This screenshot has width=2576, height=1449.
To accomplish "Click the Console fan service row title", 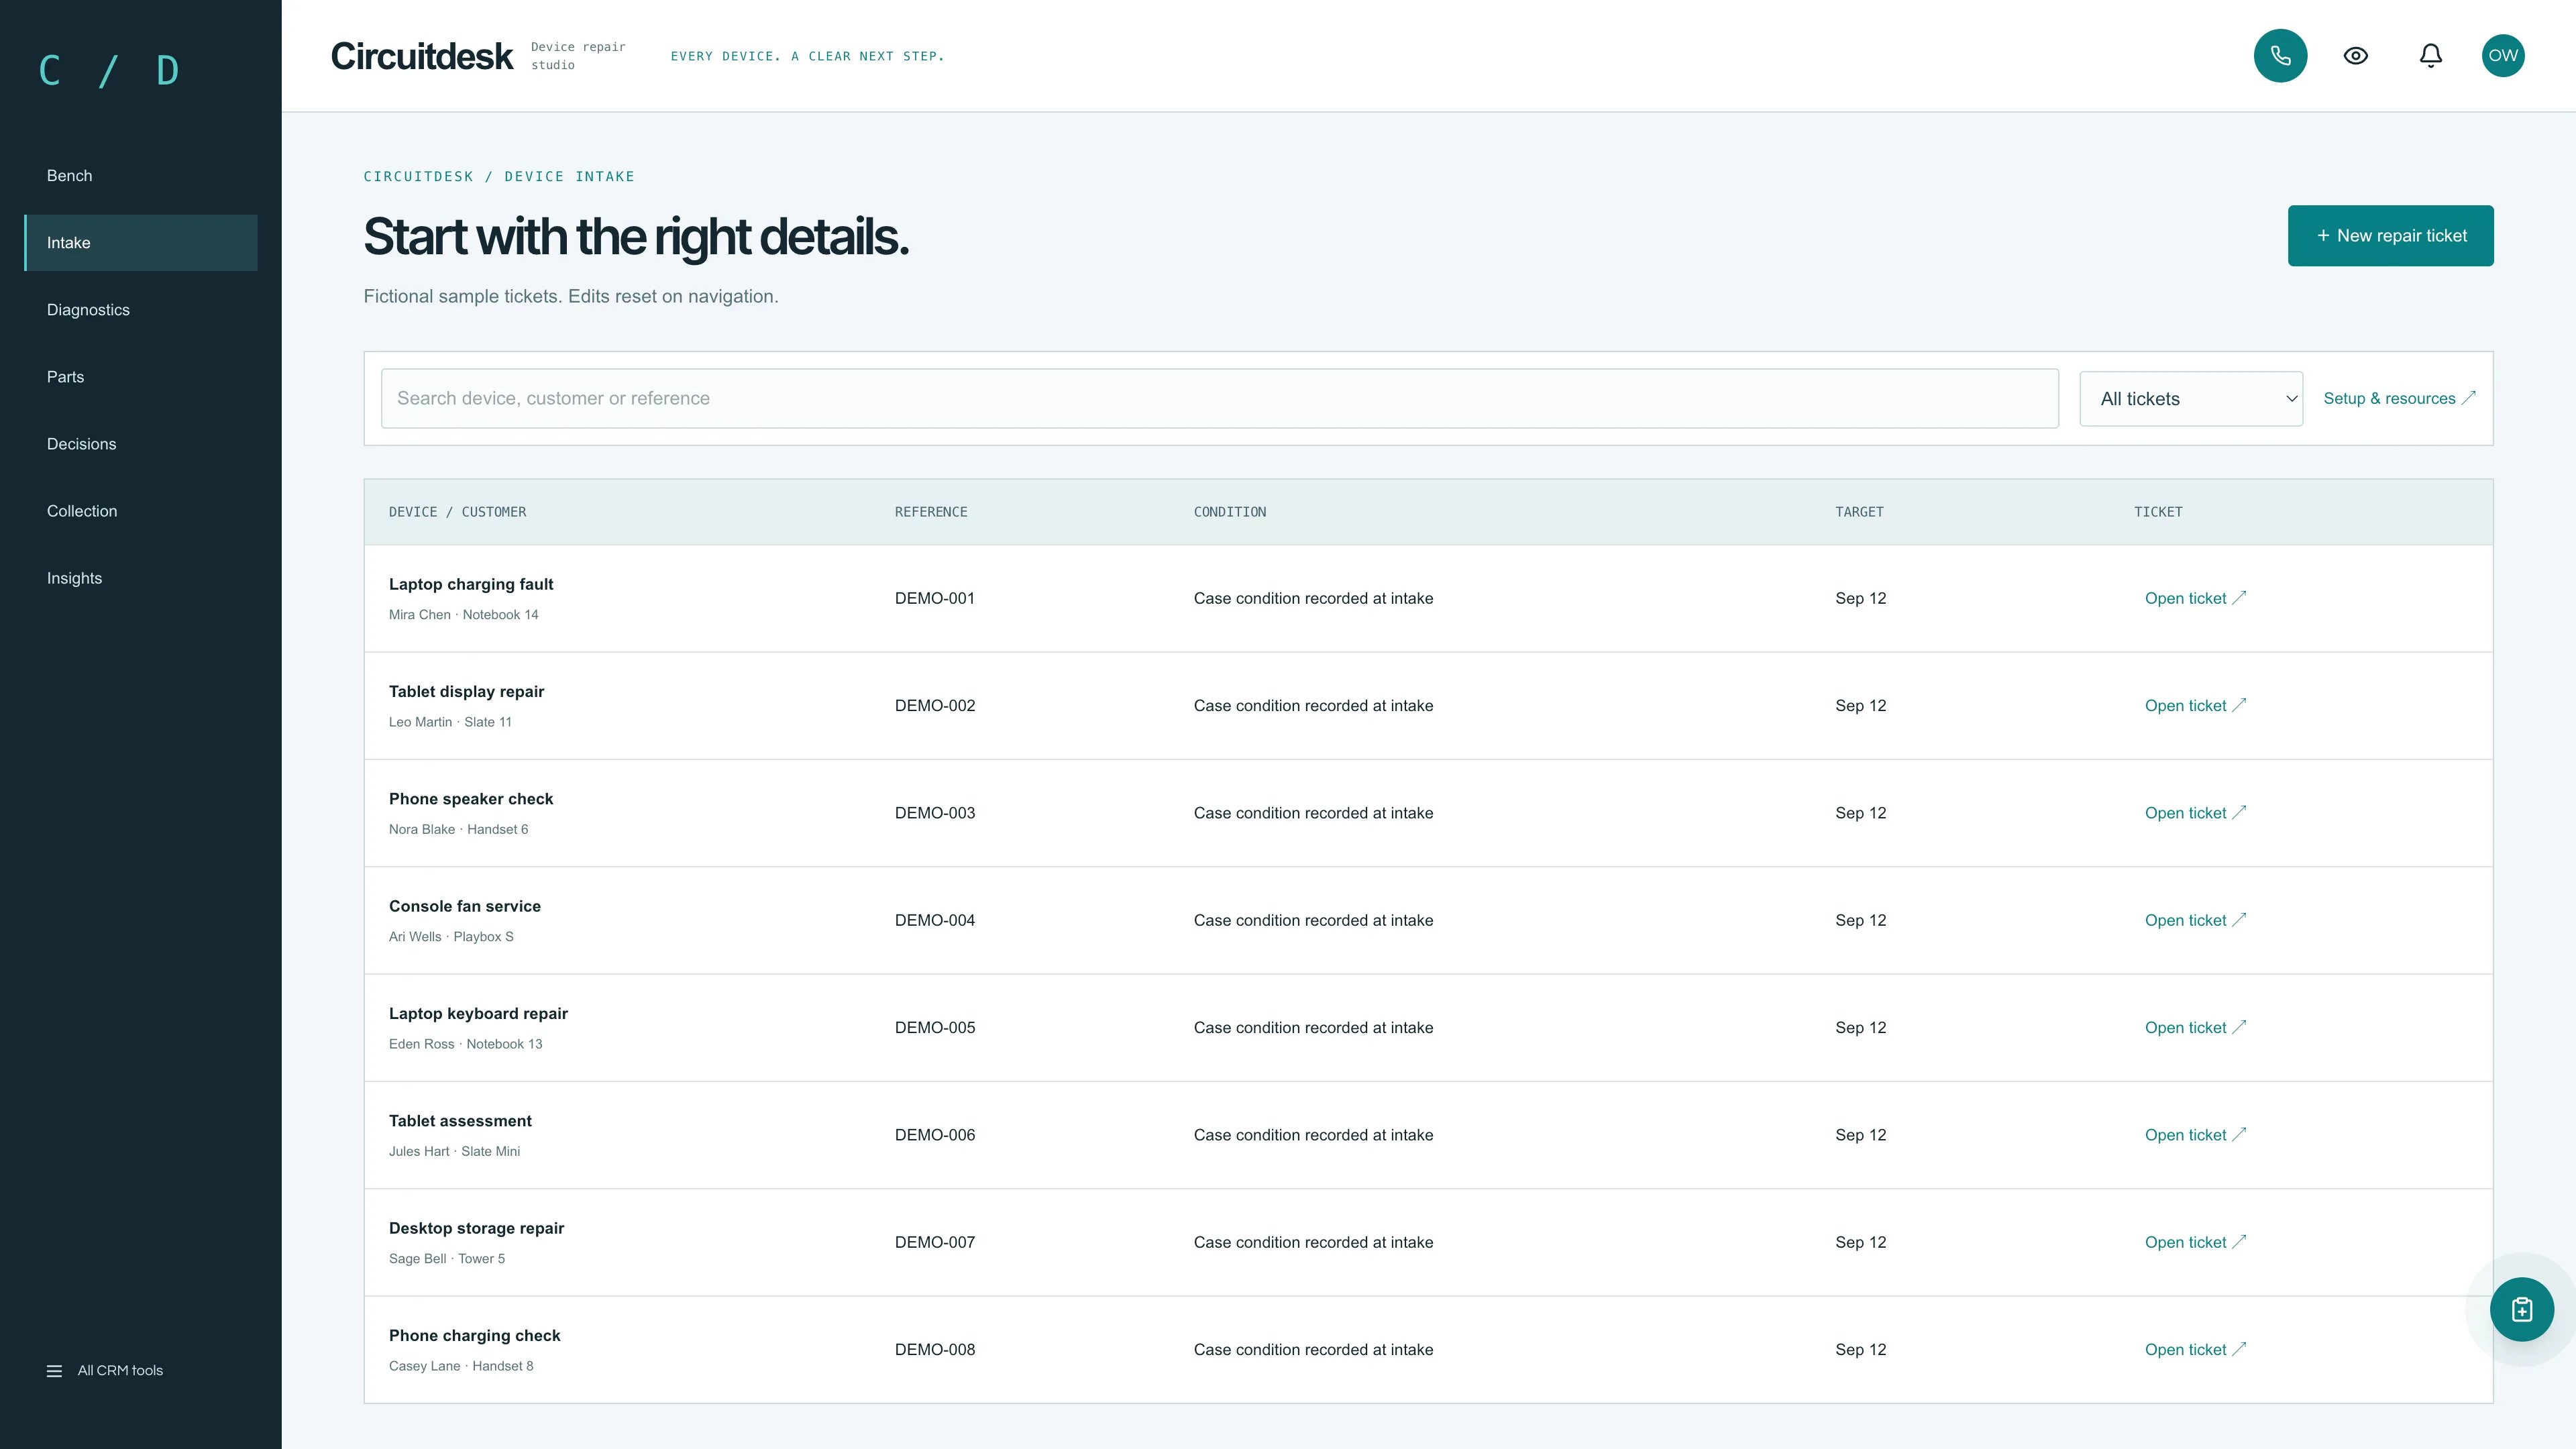I will (x=465, y=906).
